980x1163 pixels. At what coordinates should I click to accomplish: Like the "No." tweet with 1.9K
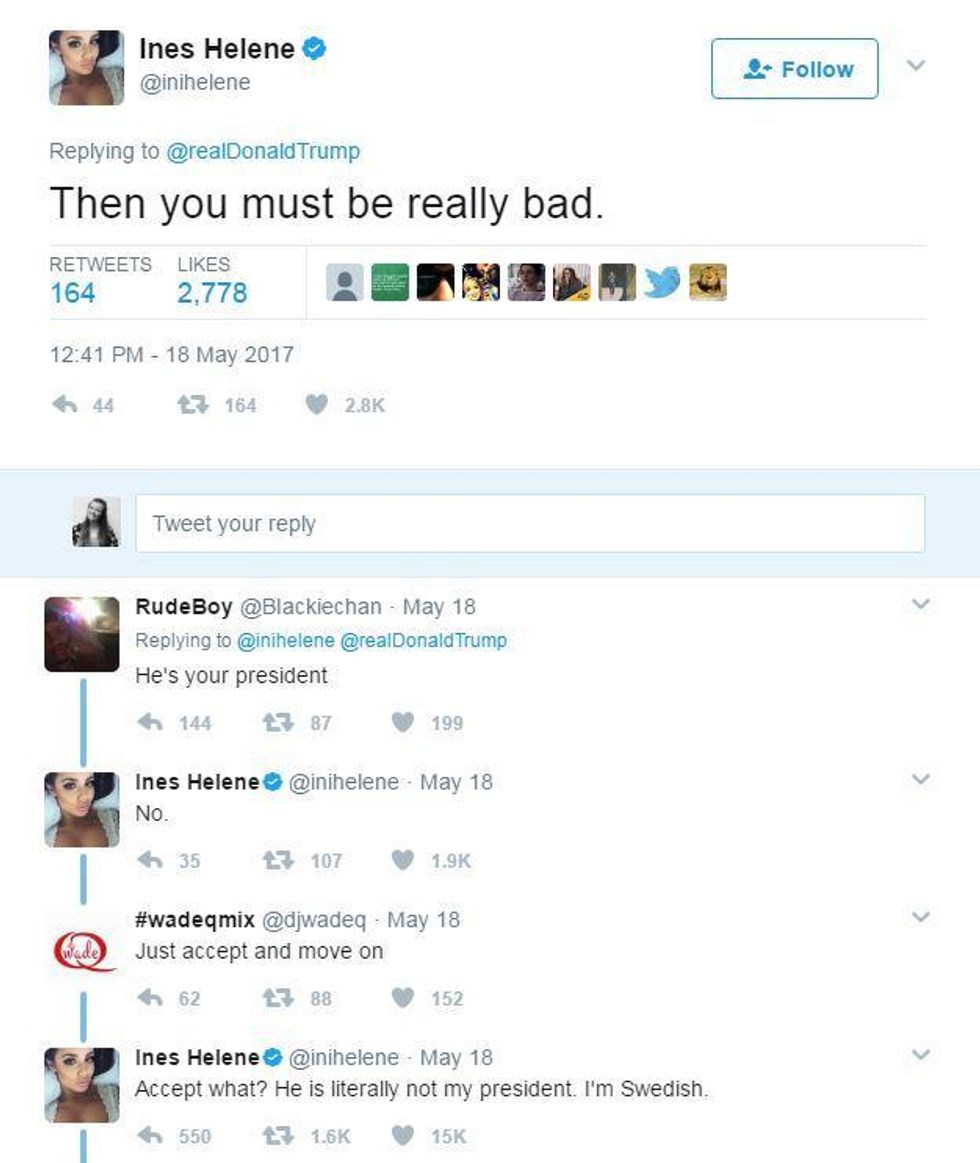(x=402, y=860)
